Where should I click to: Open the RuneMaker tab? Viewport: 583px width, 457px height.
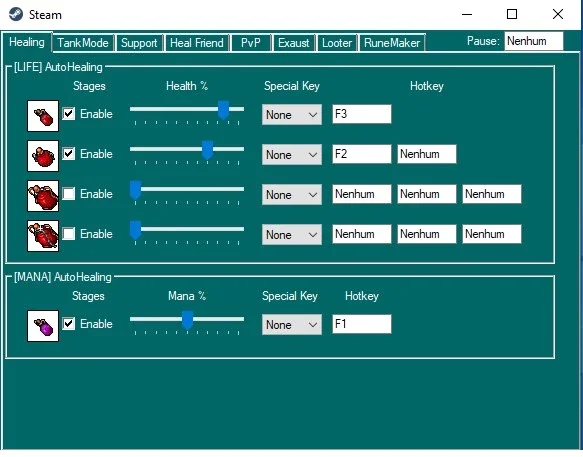click(x=392, y=43)
